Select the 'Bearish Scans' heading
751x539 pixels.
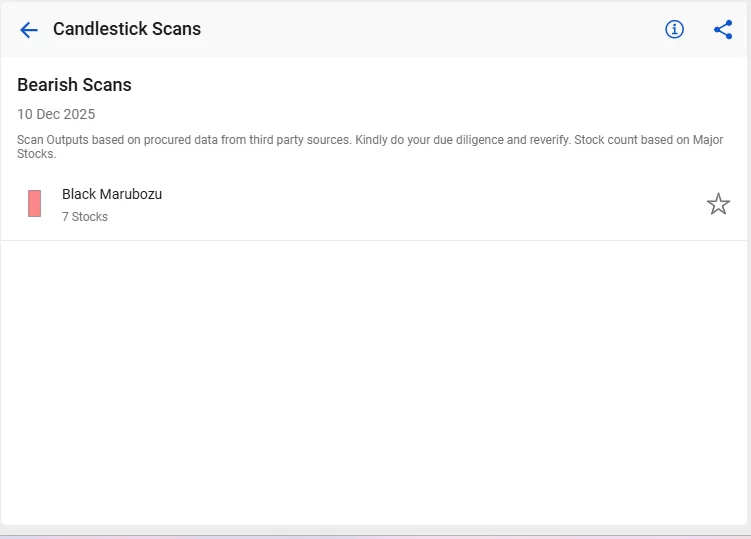(74, 85)
